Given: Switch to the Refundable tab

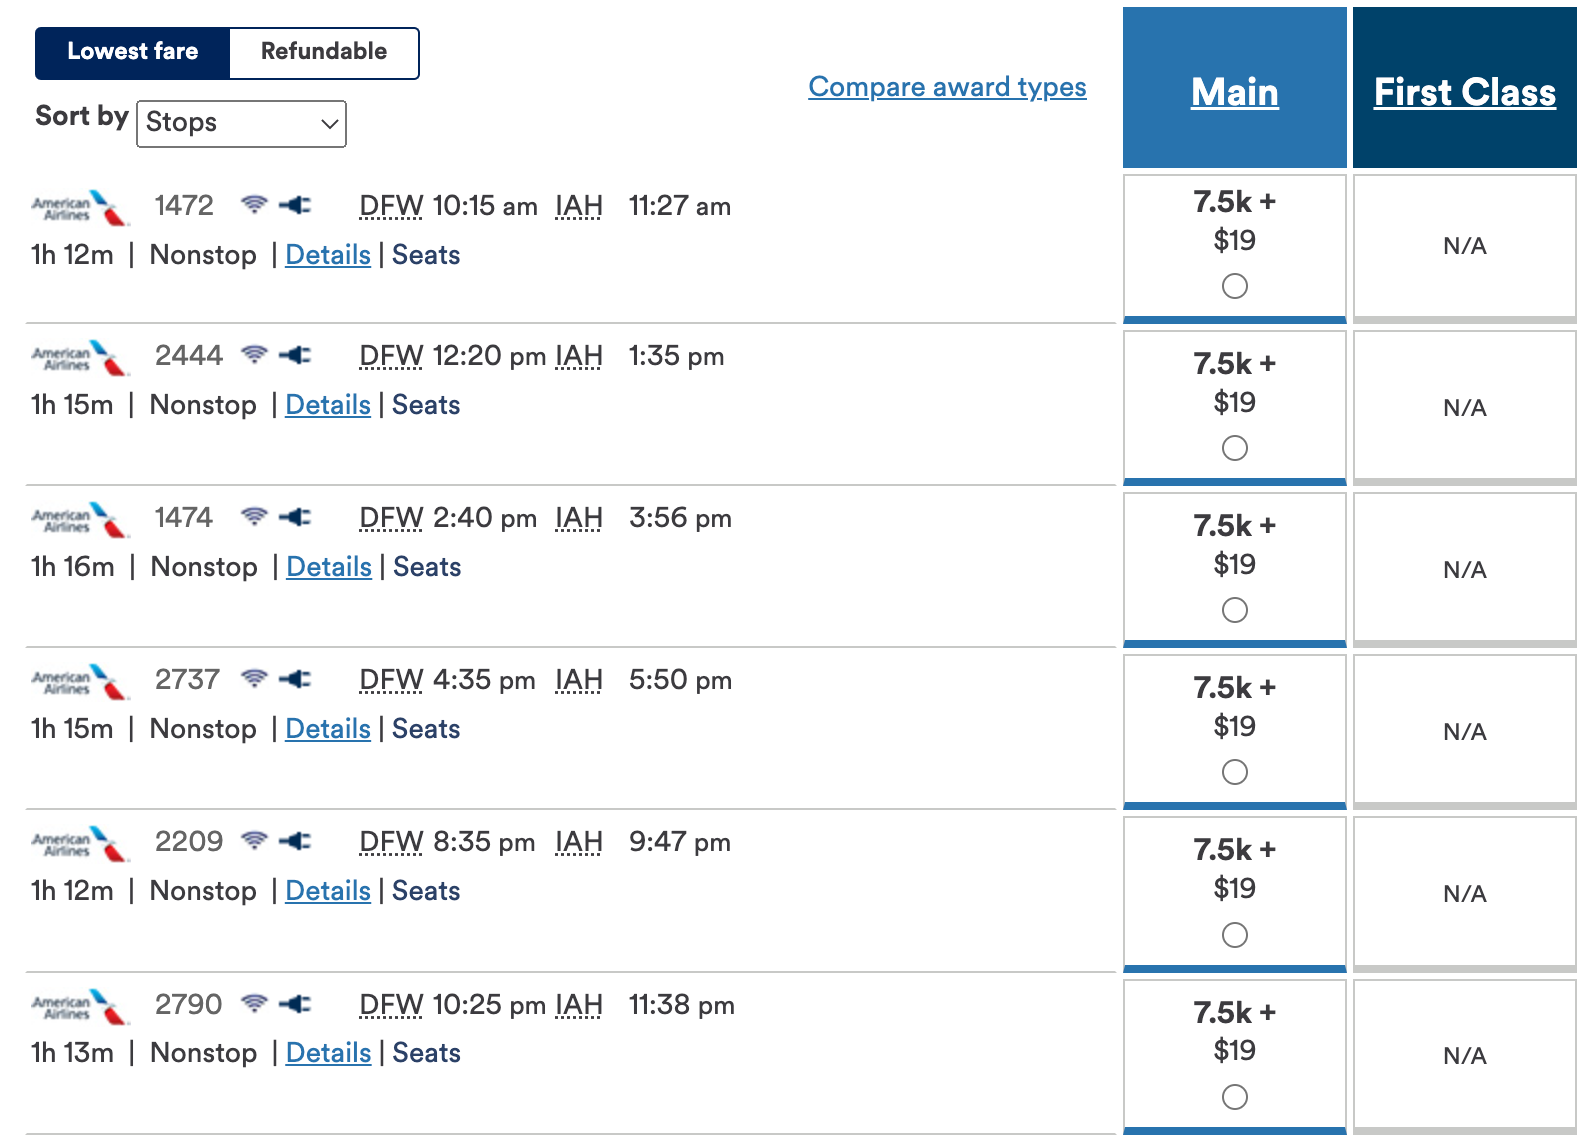Looking at the screenshot, I should (322, 51).
